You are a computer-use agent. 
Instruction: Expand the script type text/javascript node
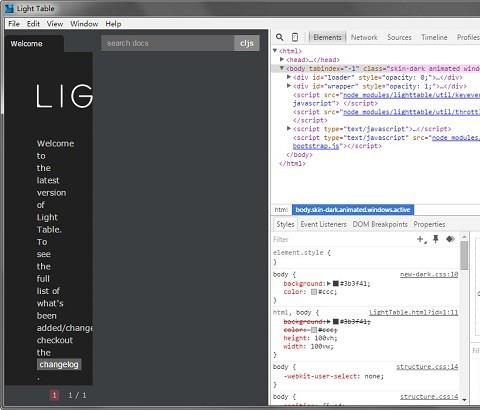pos(289,128)
